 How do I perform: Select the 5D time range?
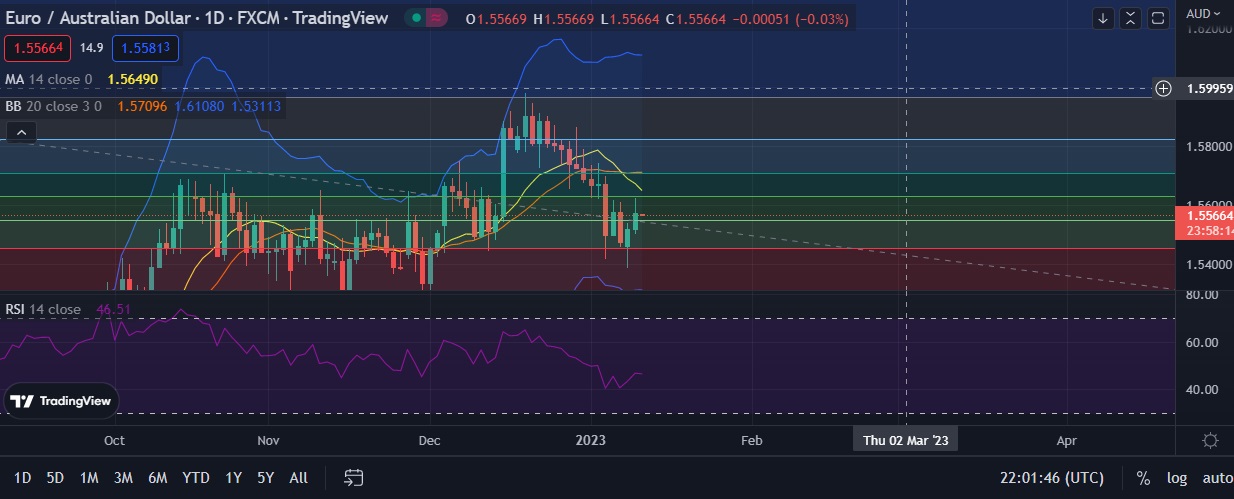pyautogui.click(x=55, y=478)
